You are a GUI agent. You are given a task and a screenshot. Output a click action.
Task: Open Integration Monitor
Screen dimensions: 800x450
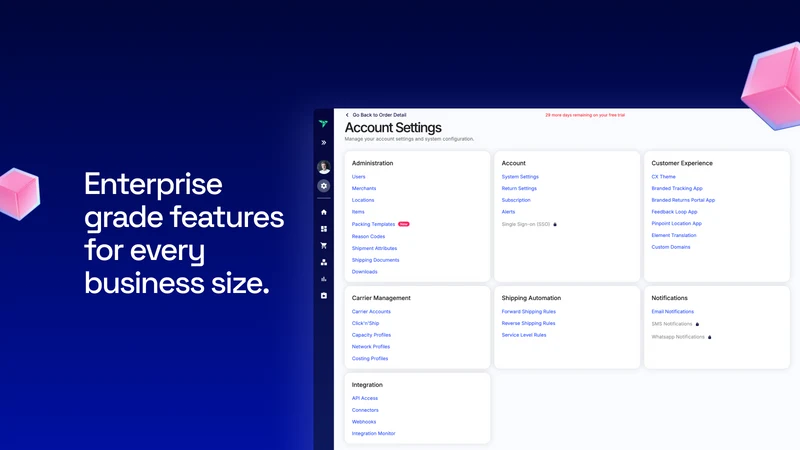373,433
